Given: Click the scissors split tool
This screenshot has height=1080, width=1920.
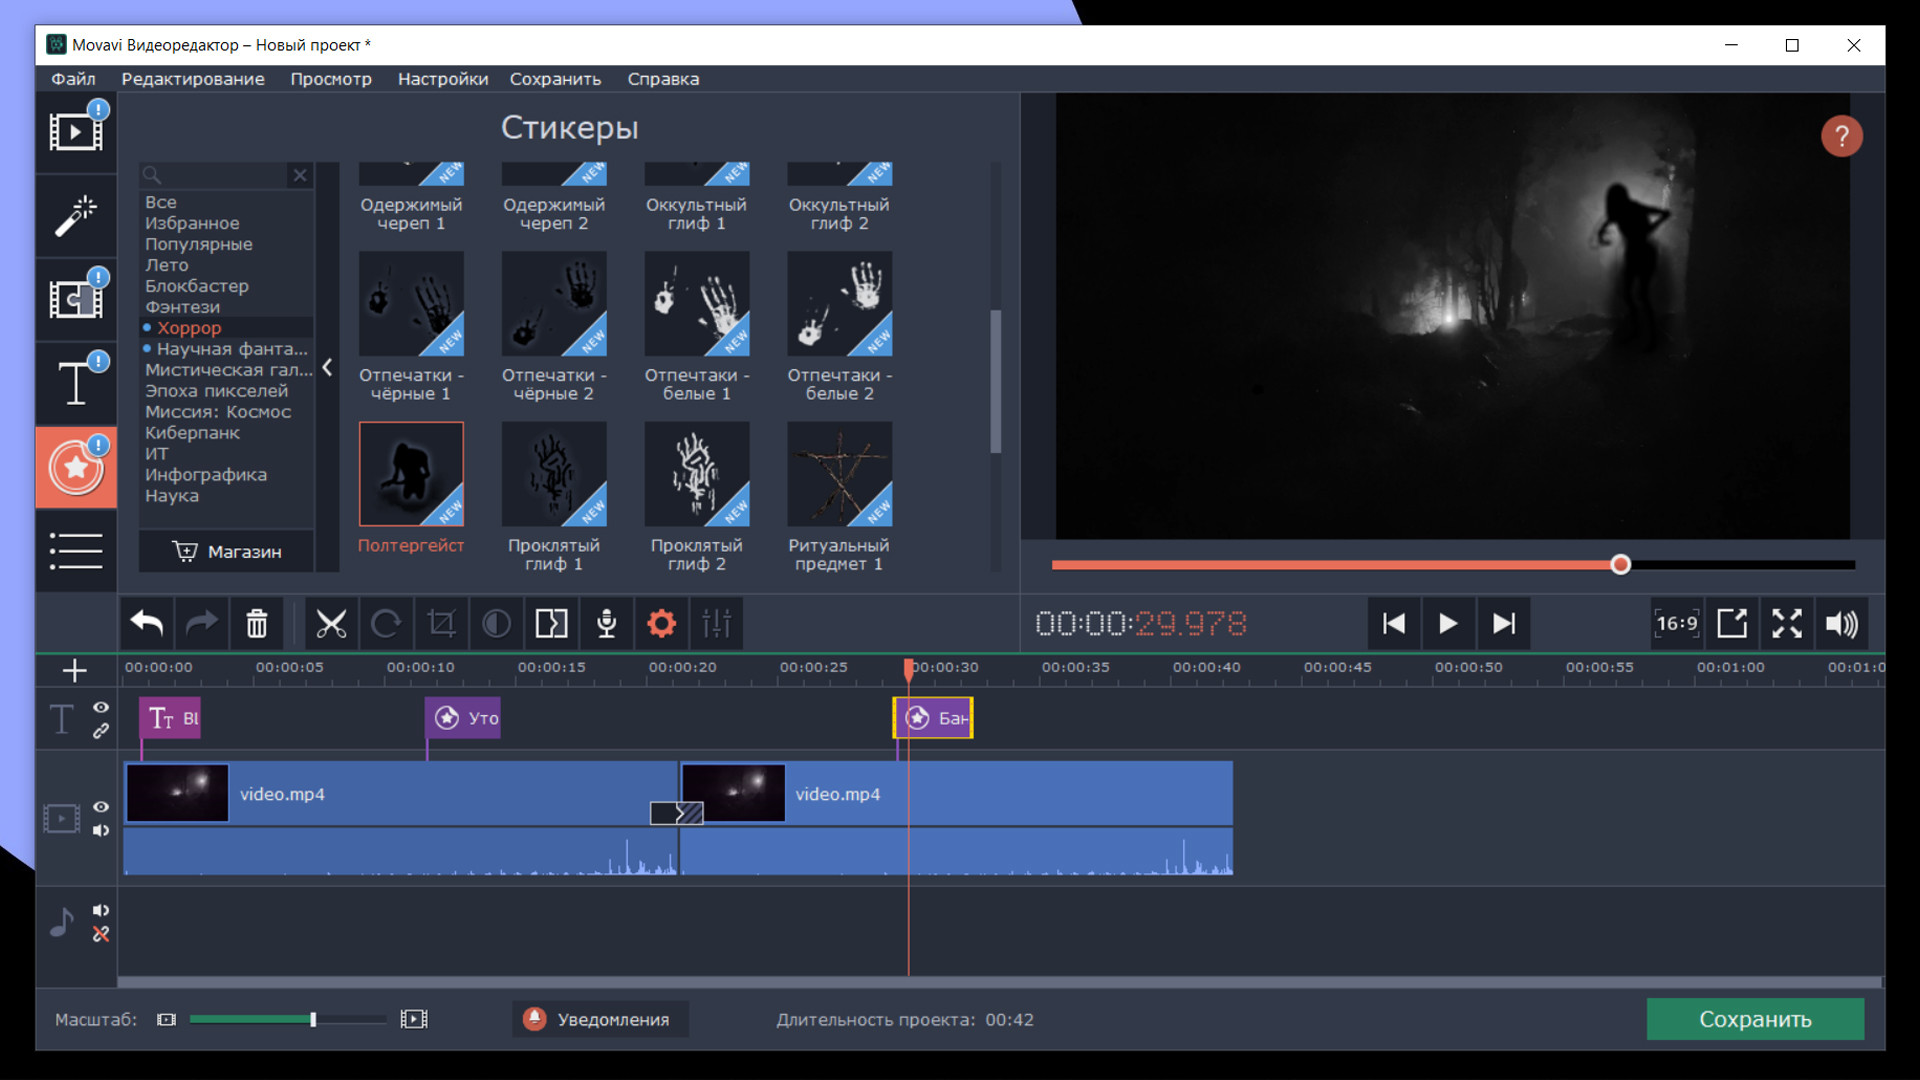Looking at the screenshot, I should click(331, 624).
